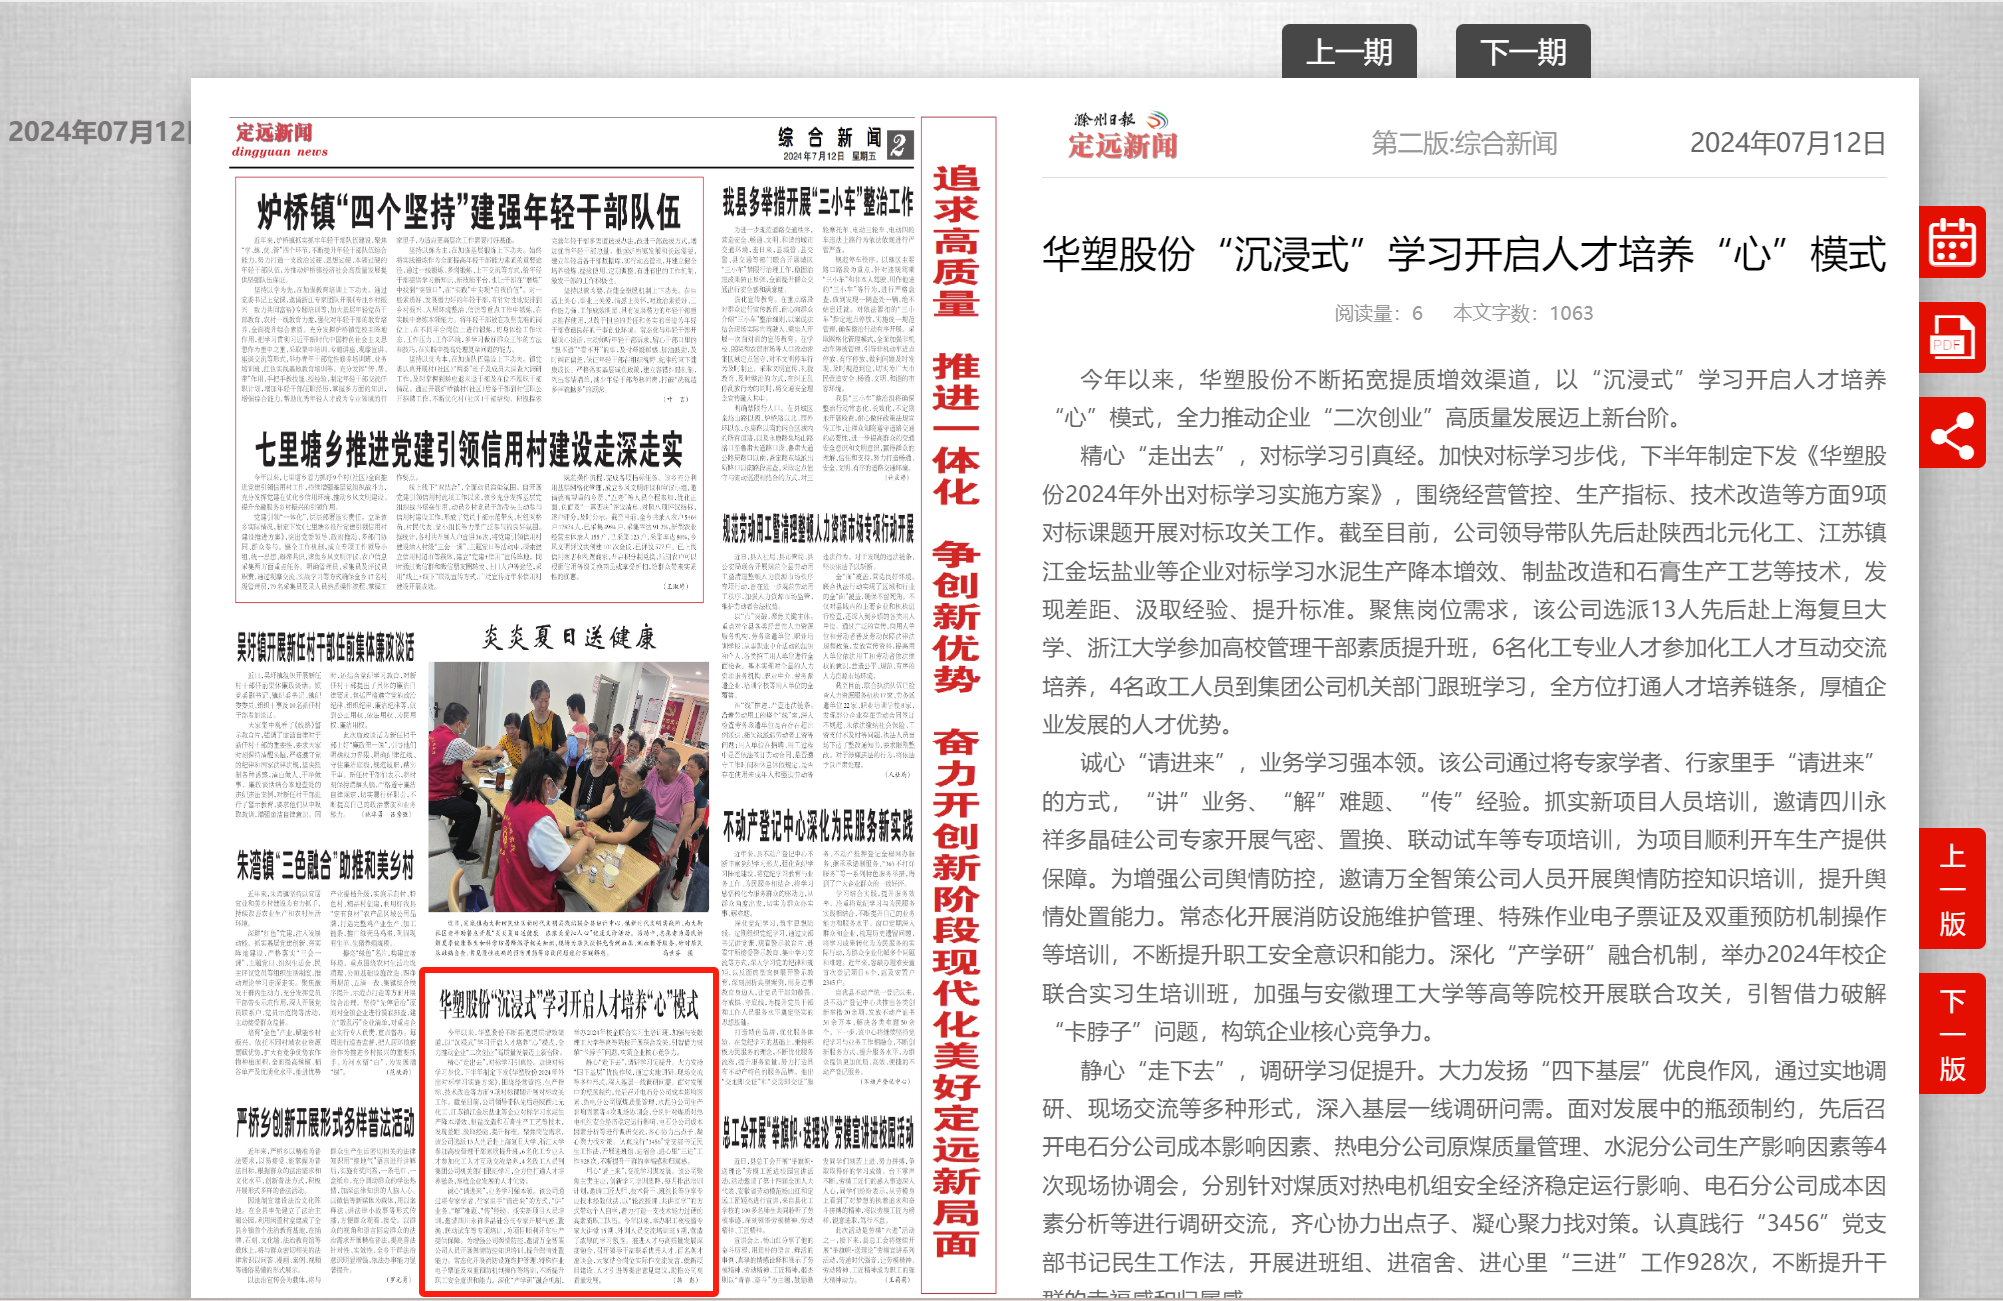
Task: Download the page via PDF icon
Action: (x=1951, y=338)
